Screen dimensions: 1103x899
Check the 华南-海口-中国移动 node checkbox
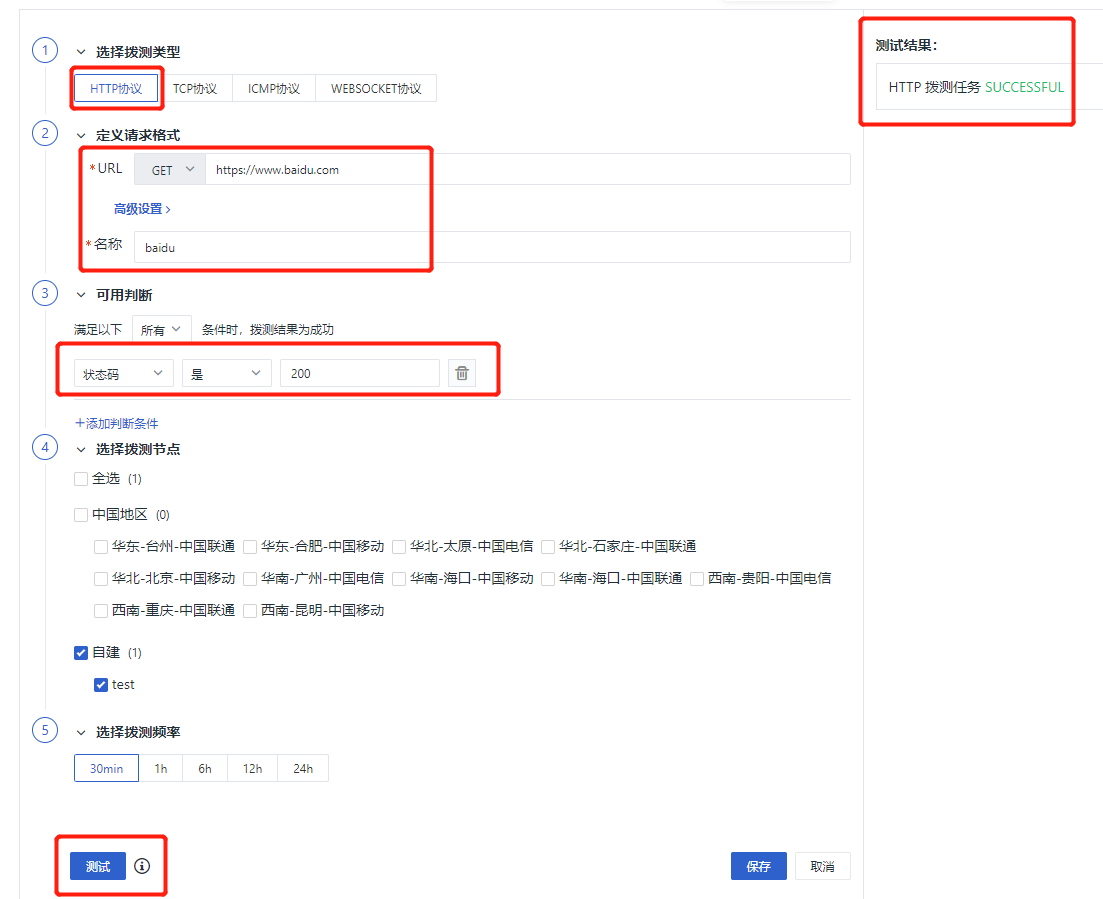399,578
